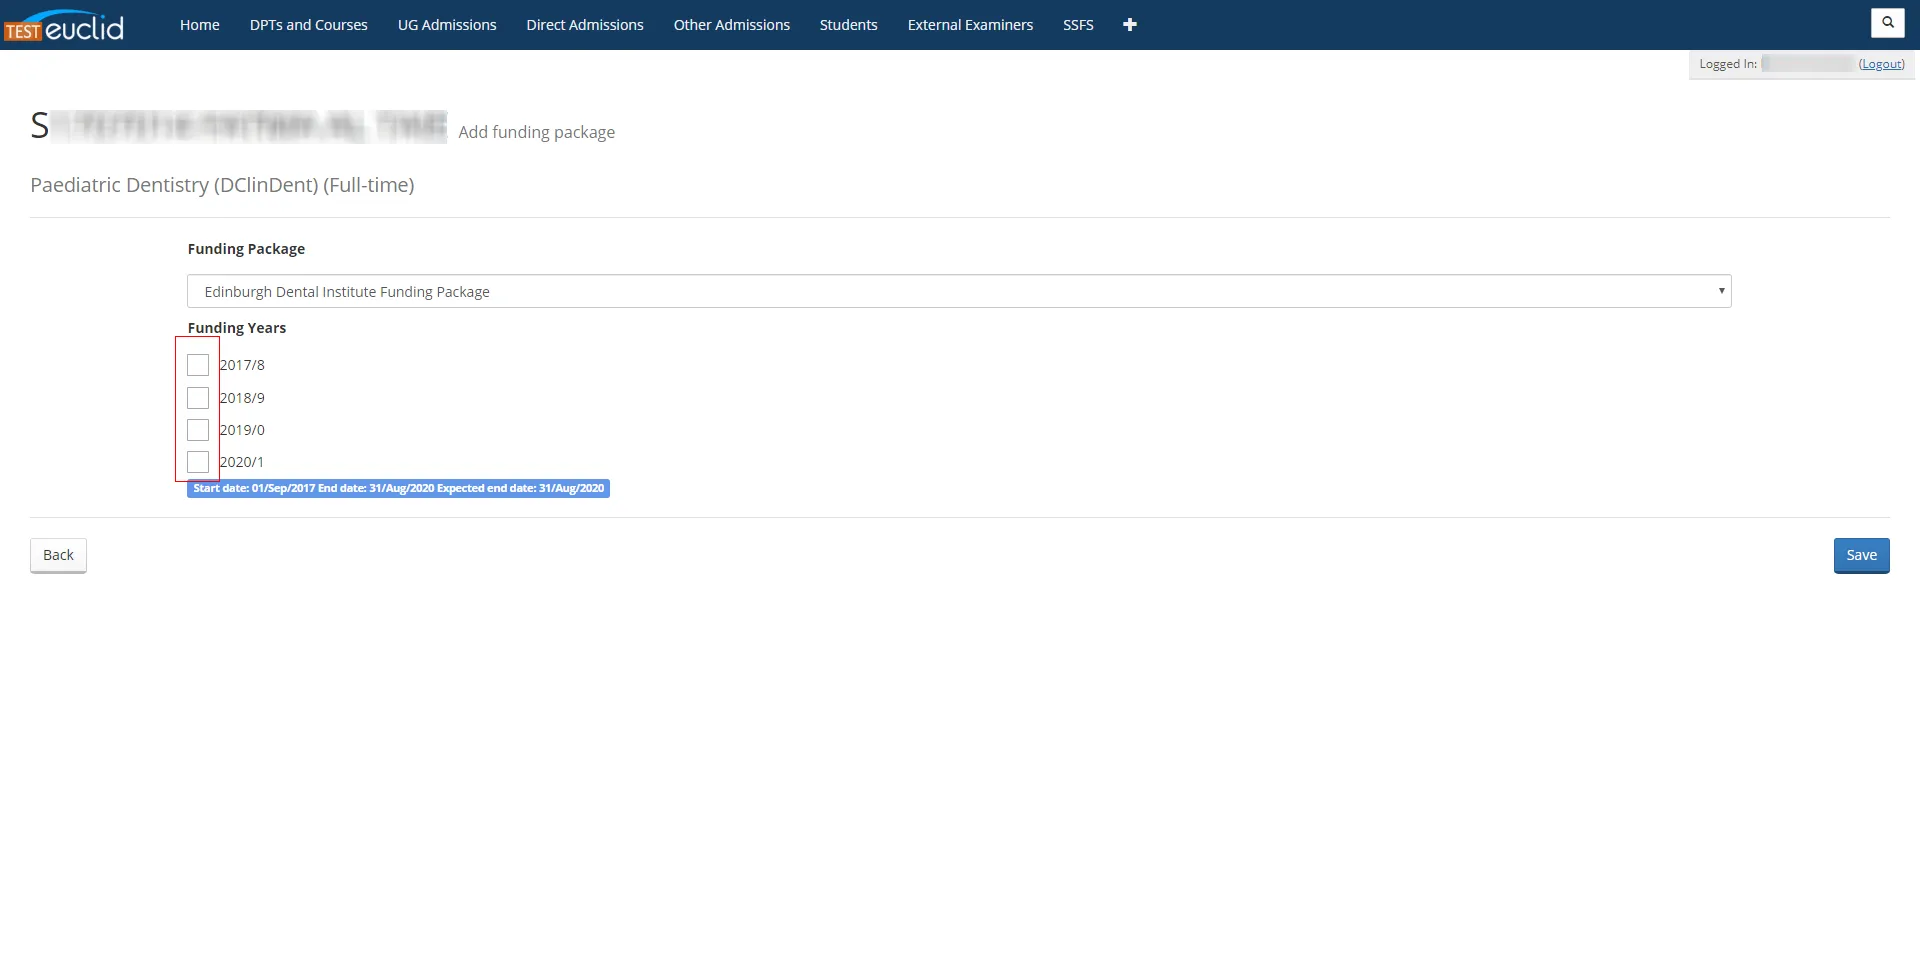Check the 2019/0 funding year box
This screenshot has width=1920, height=969.
tap(198, 430)
